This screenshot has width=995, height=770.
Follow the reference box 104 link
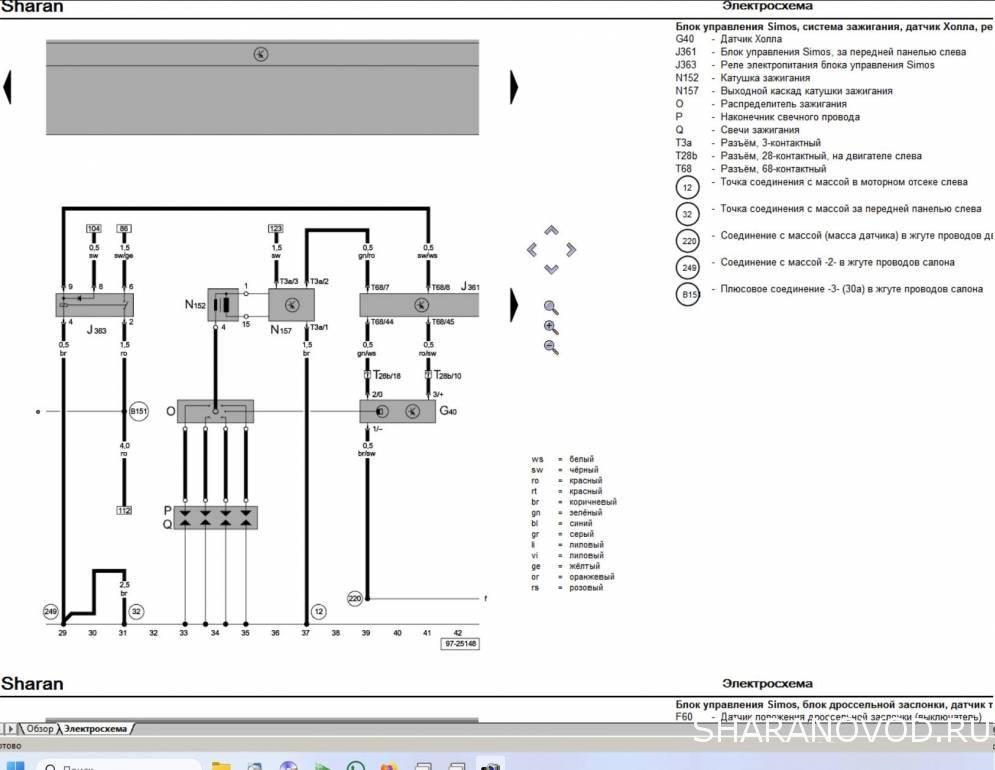pyautogui.click(x=94, y=229)
